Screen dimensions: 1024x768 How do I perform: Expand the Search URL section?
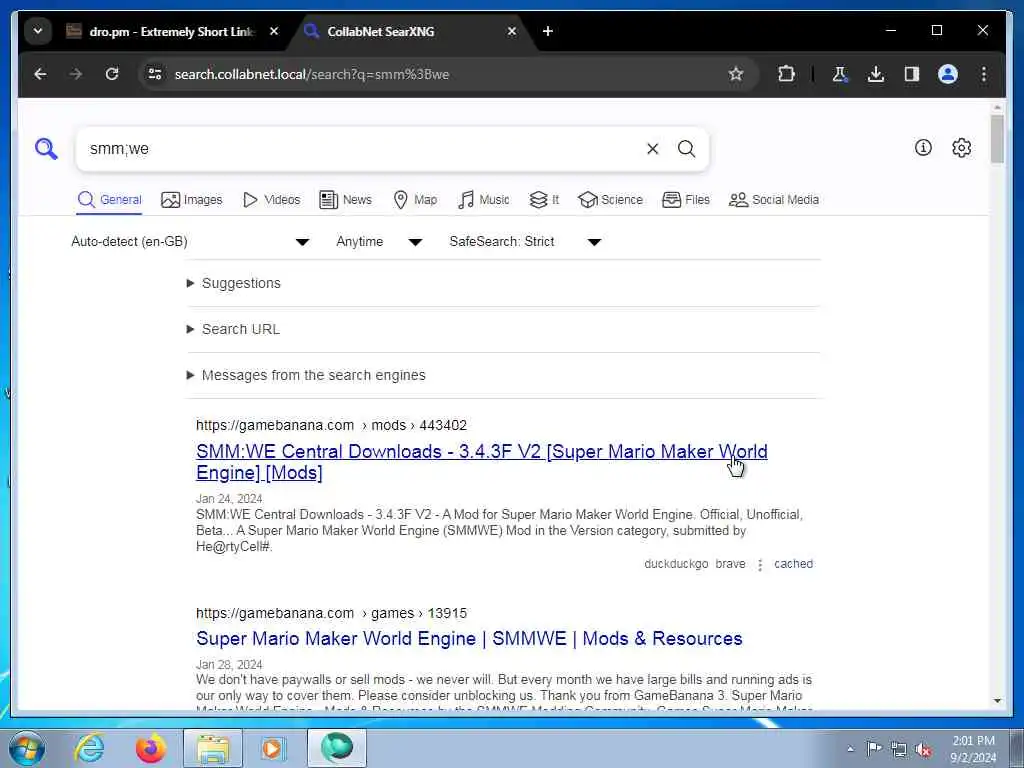pos(233,329)
